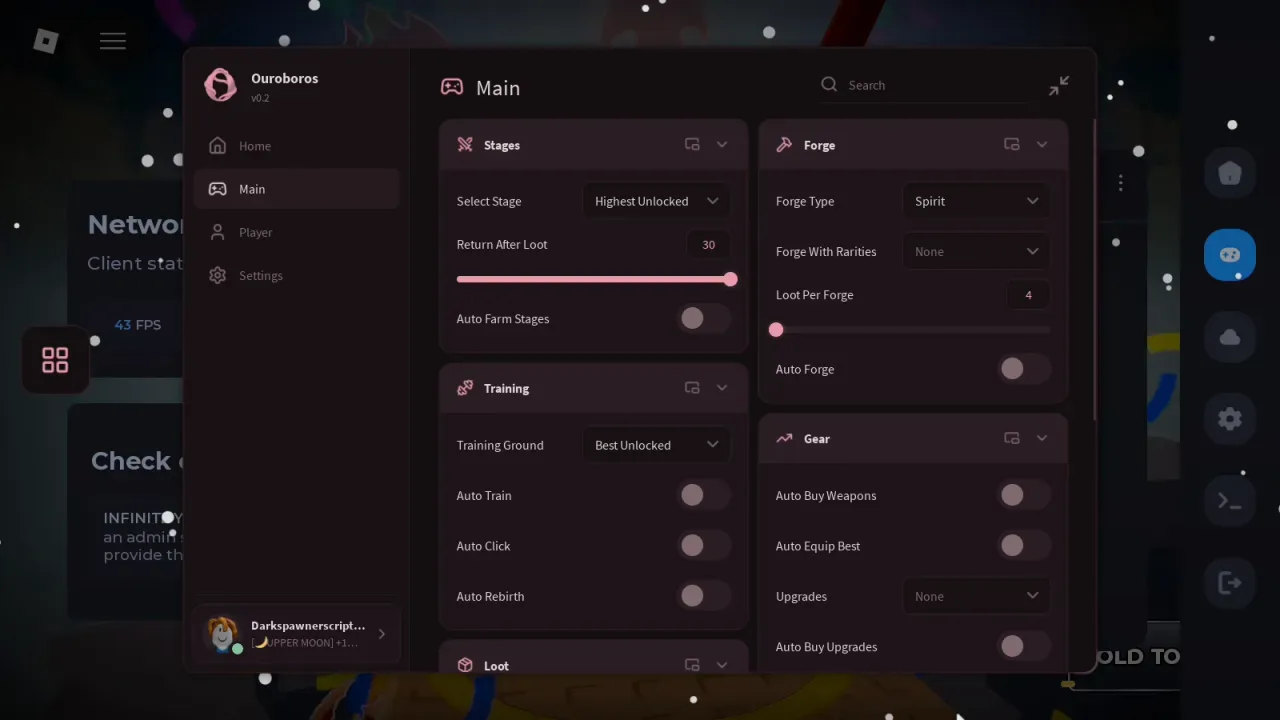Screen dimensions: 1280x720
Task: Go to Home page in sidebar
Action: tap(296, 146)
